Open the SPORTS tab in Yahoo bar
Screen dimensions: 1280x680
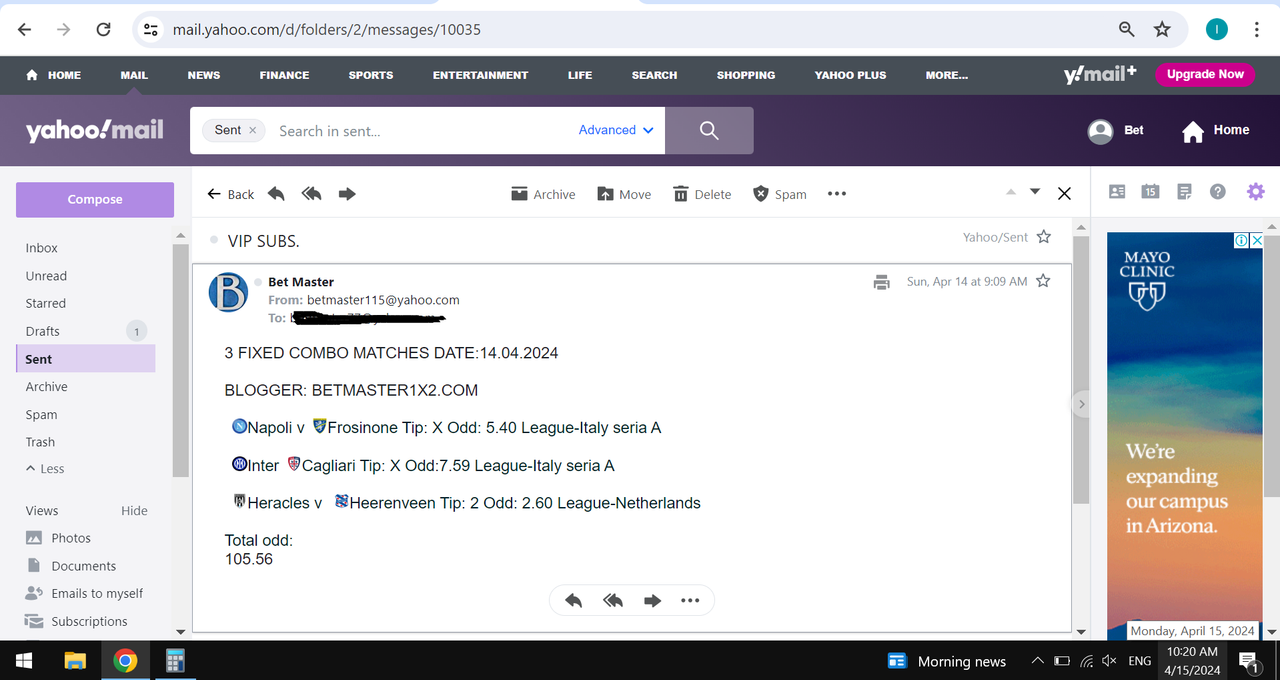tap(371, 75)
